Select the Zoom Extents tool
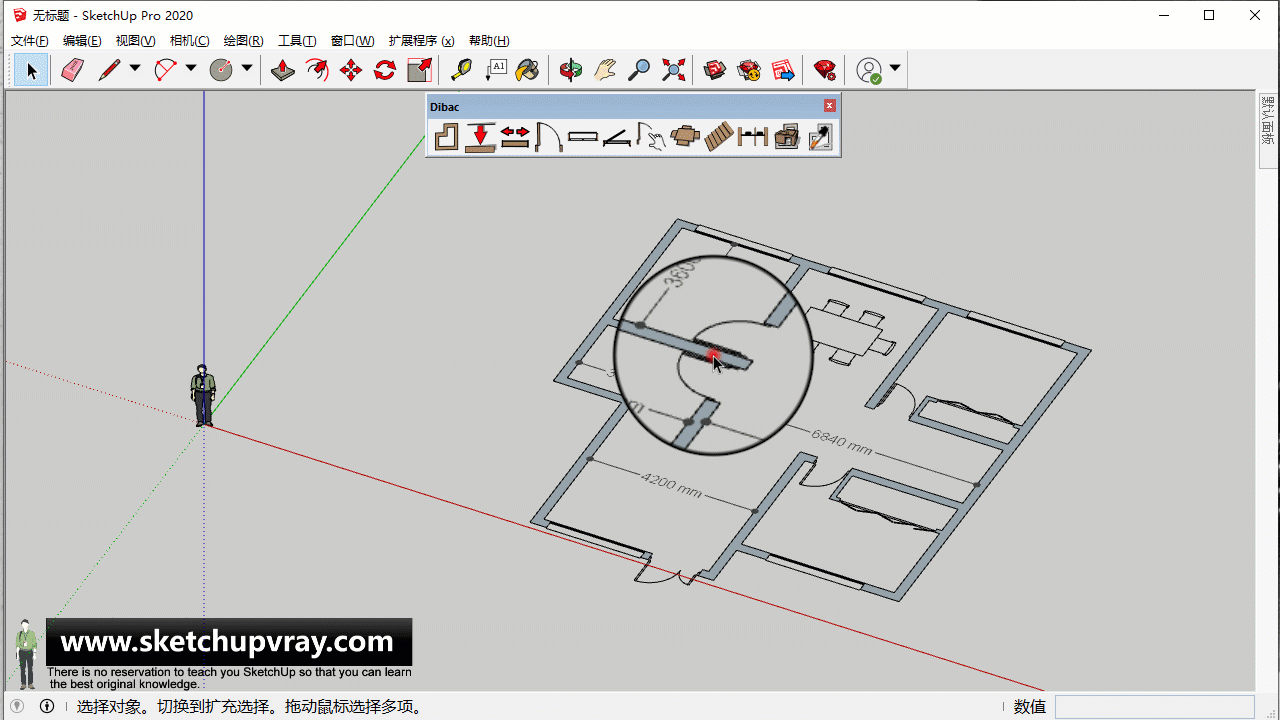Screen dimensions: 1280x720 (674, 70)
